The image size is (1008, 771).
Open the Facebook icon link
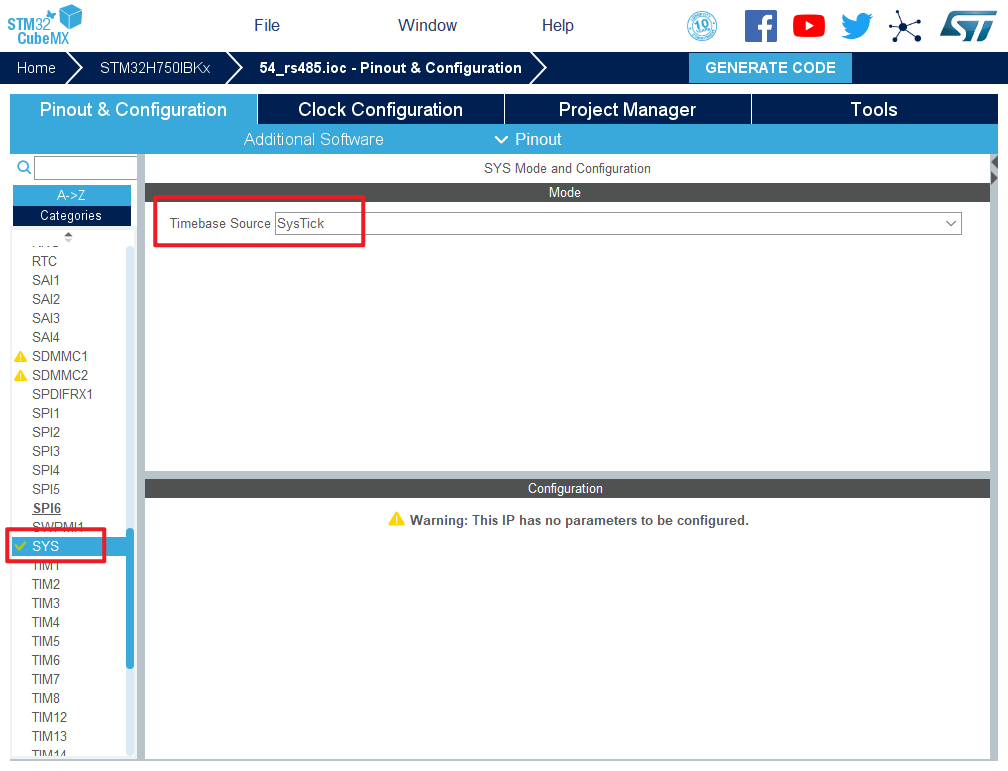click(760, 26)
